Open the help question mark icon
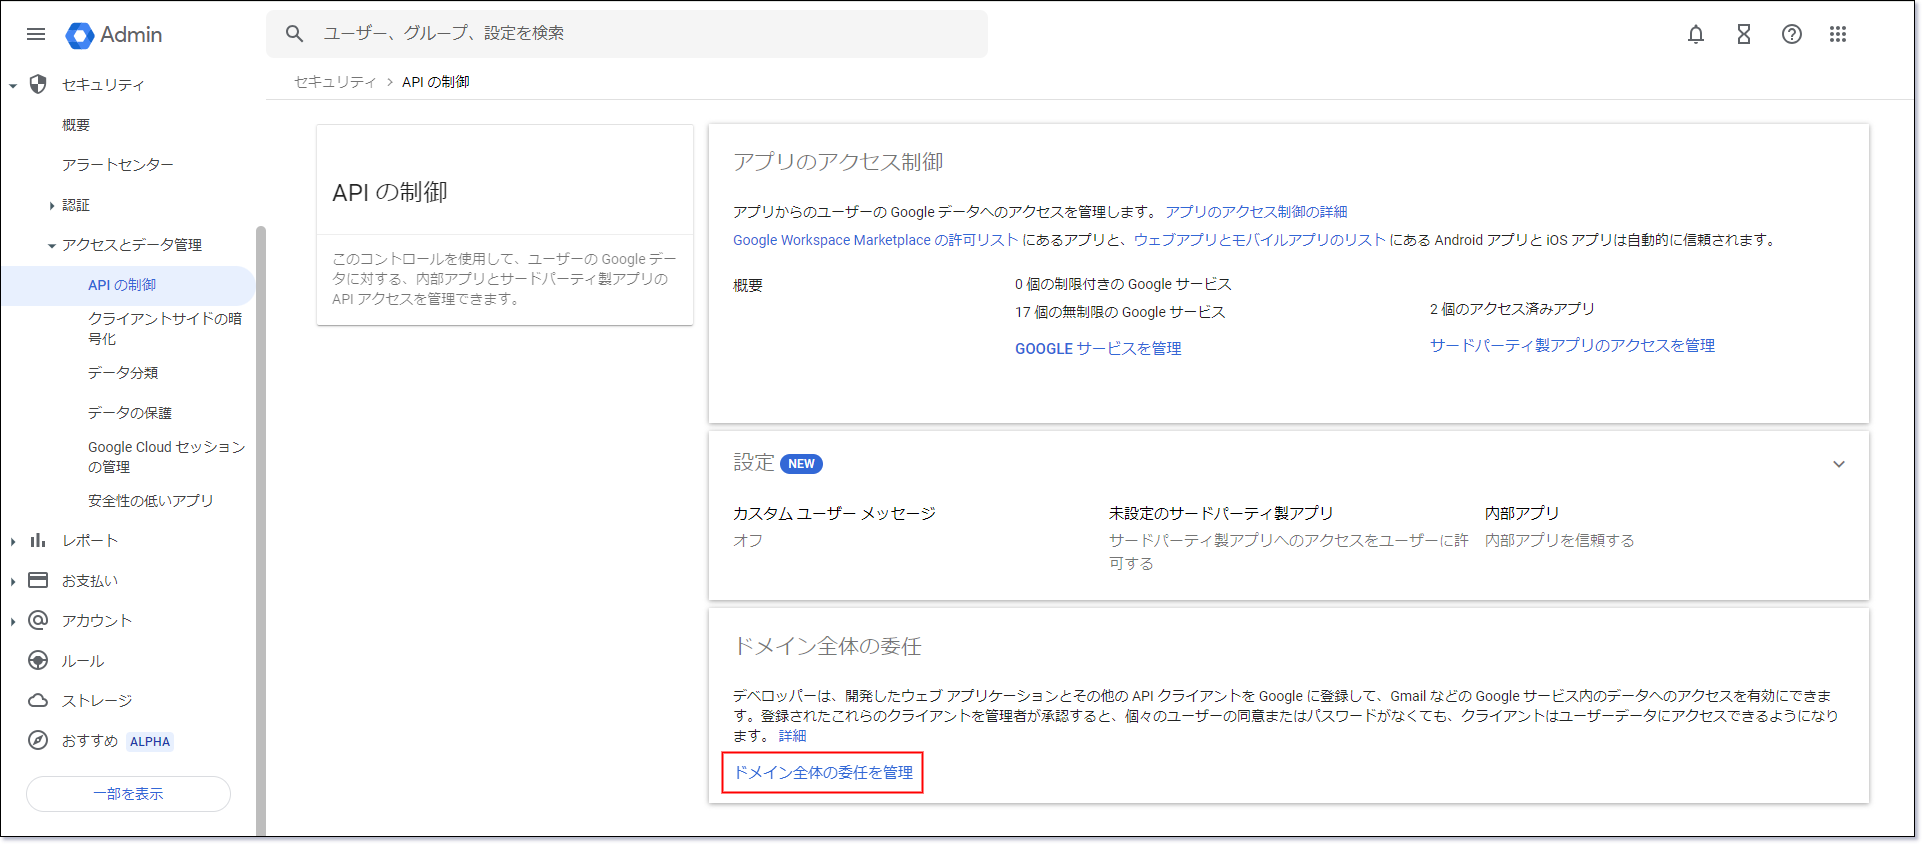Viewport: 1925px width, 848px height. tap(1792, 34)
